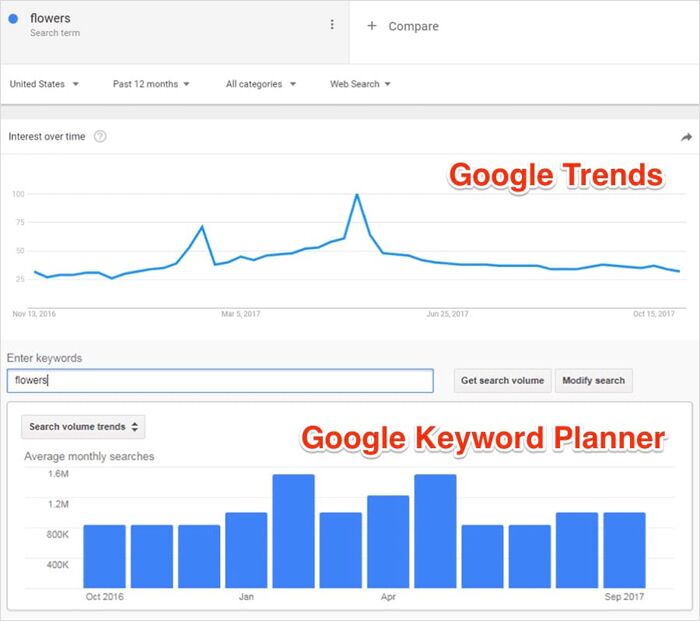The height and width of the screenshot is (621, 700).
Task: Click the Oct 2016 bar
Action: pyautogui.click(x=104, y=556)
